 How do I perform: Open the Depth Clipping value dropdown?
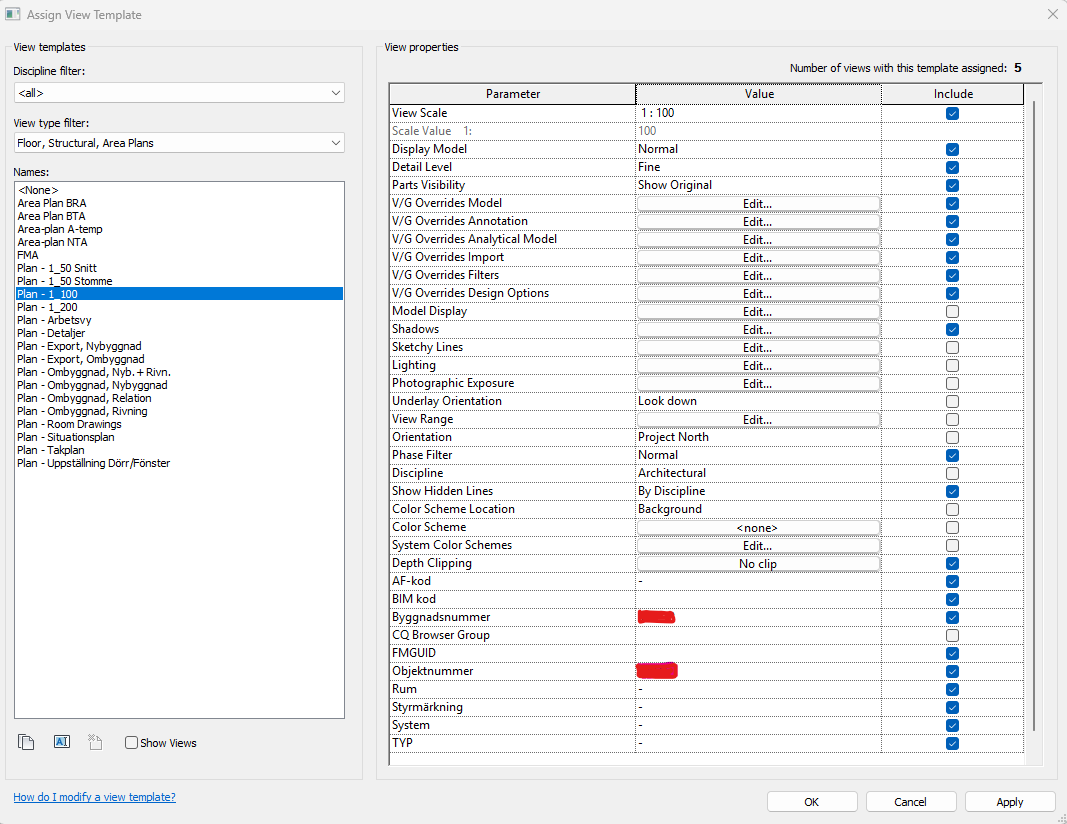(757, 563)
